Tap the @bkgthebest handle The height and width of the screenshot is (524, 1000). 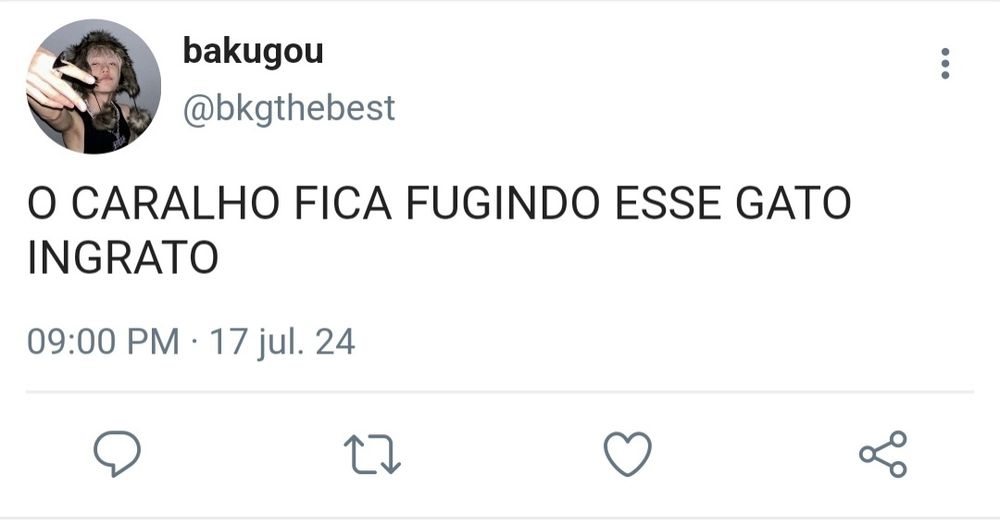click(289, 108)
